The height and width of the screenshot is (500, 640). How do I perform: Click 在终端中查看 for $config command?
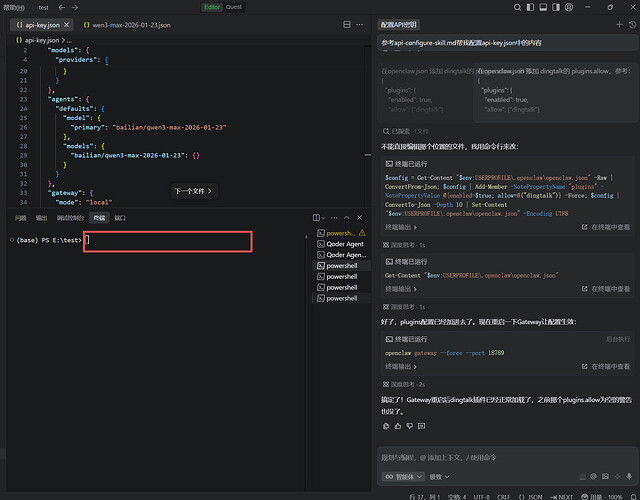click(606, 227)
